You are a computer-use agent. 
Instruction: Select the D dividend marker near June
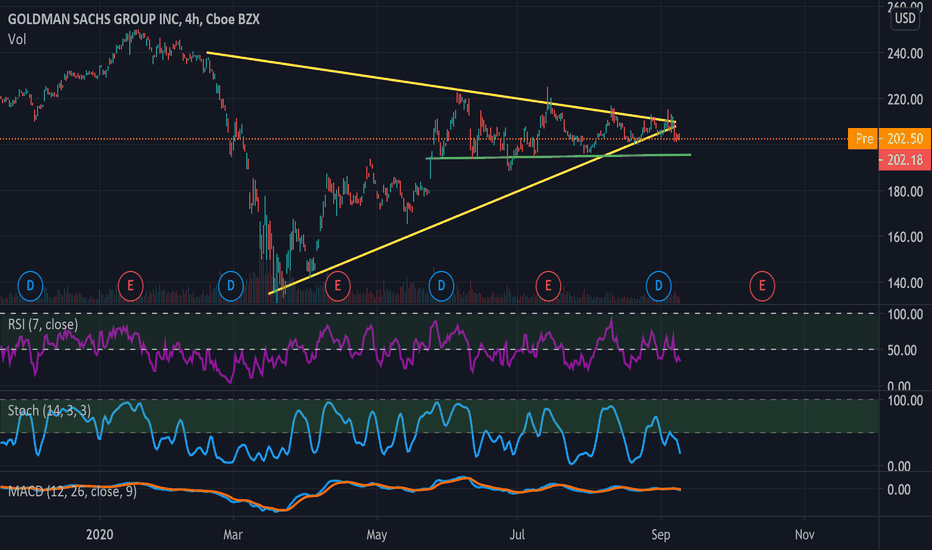click(x=441, y=286)
